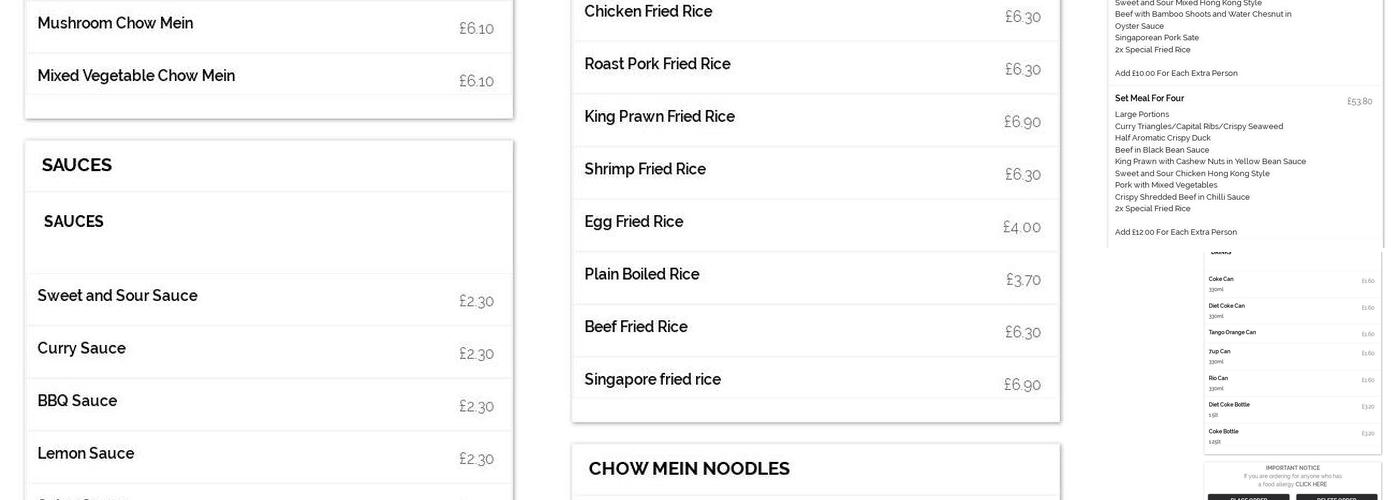The height and width of the screenshot is (500, 1400).
Task: Open the Chow Mein Noodles section header
Action: click(x=689, y=469)
